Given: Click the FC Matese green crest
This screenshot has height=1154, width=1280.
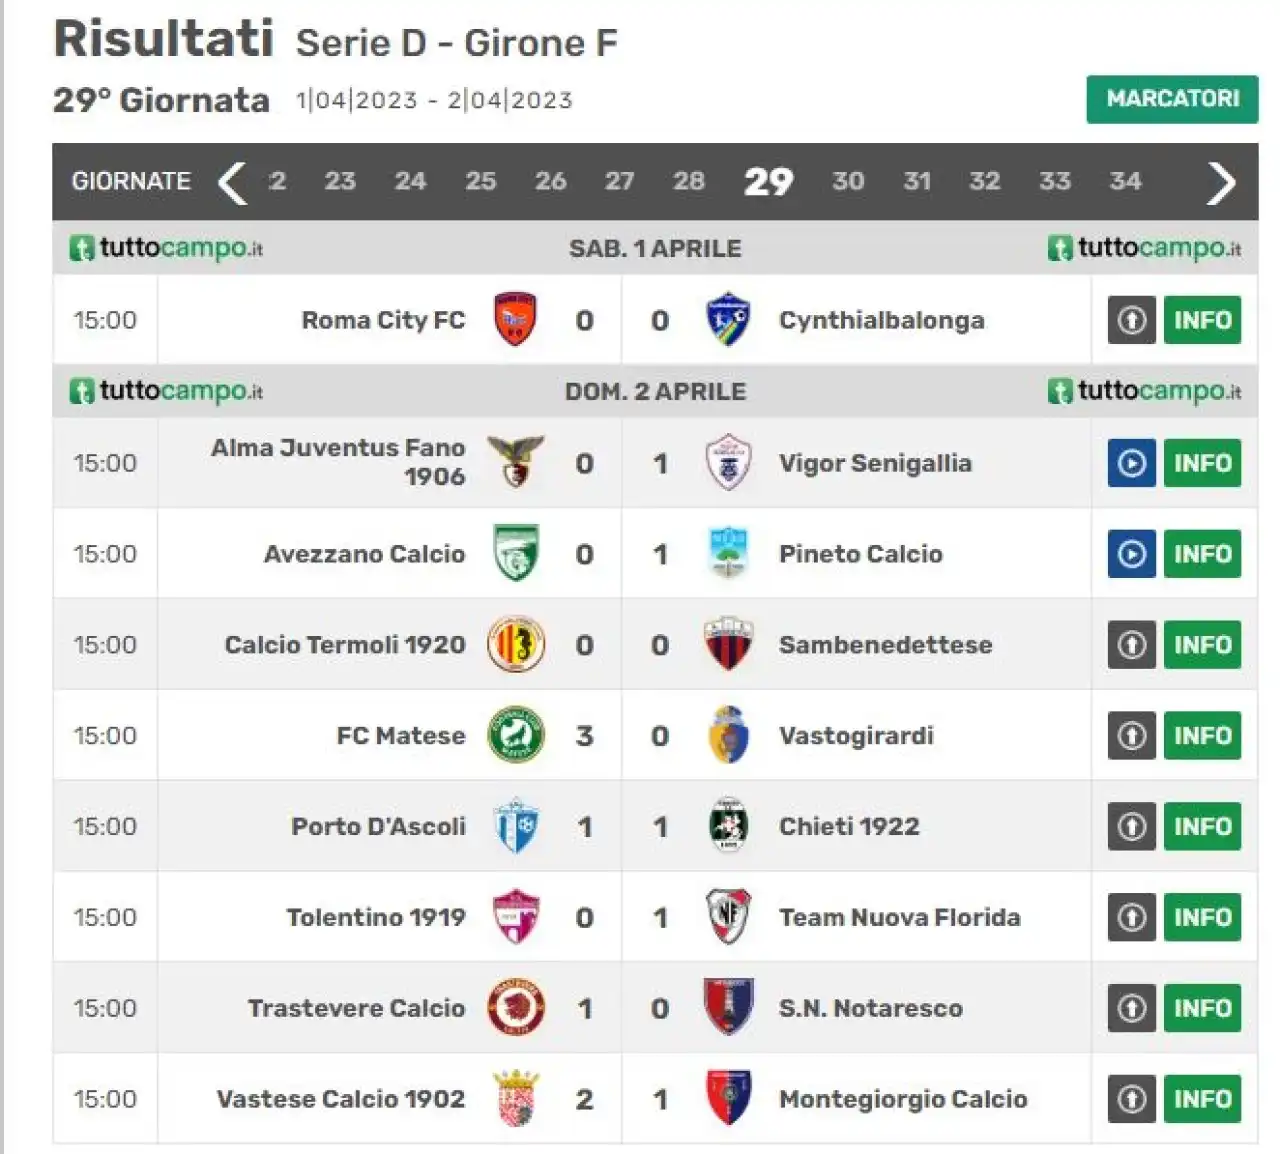Looking at the screenshot, I should click(x=516, y=736).
